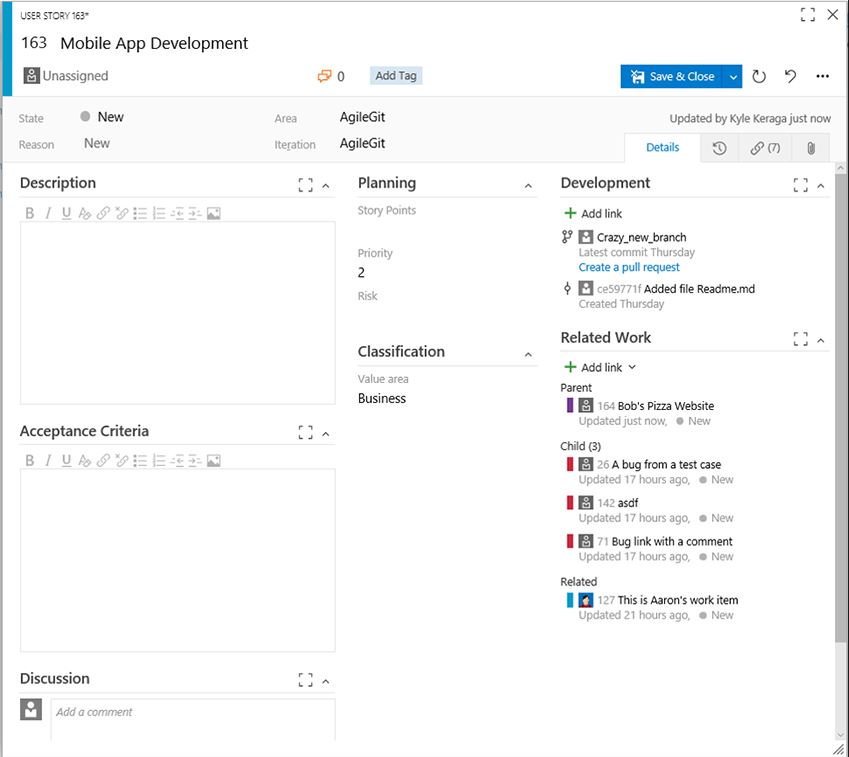Viewport: 849px width, 757px height.
Task: Toggle underline in Acceptance Criteria toolbar
Action: pyautogui.click(x=66, y=460)
